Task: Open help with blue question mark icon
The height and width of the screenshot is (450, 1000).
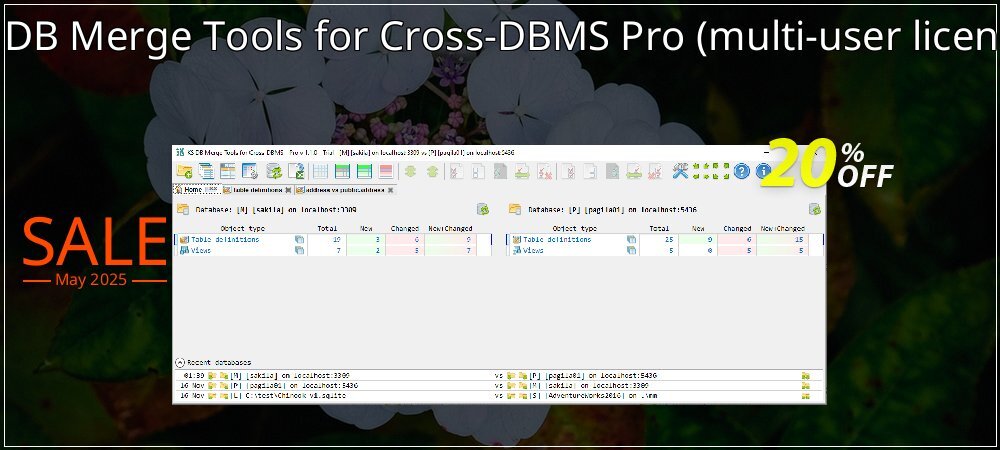Action: point(741,171)
